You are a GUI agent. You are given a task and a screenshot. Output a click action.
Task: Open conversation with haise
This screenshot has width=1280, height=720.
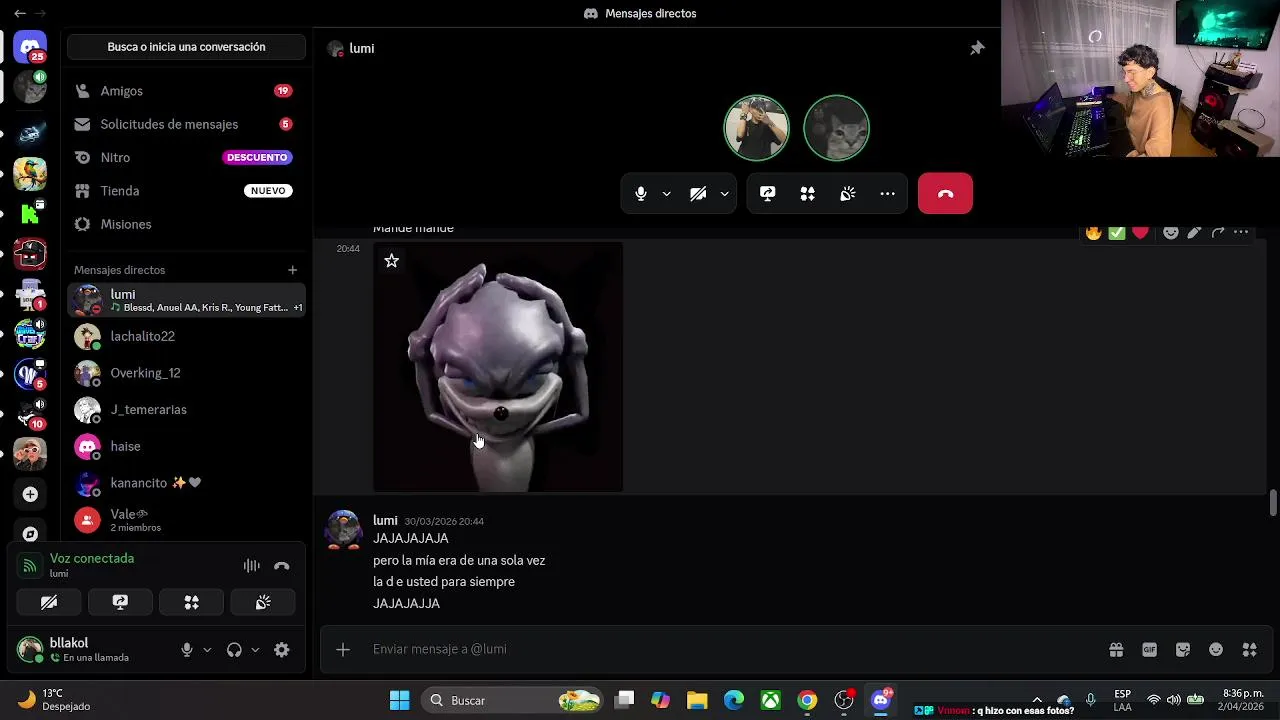186,446
